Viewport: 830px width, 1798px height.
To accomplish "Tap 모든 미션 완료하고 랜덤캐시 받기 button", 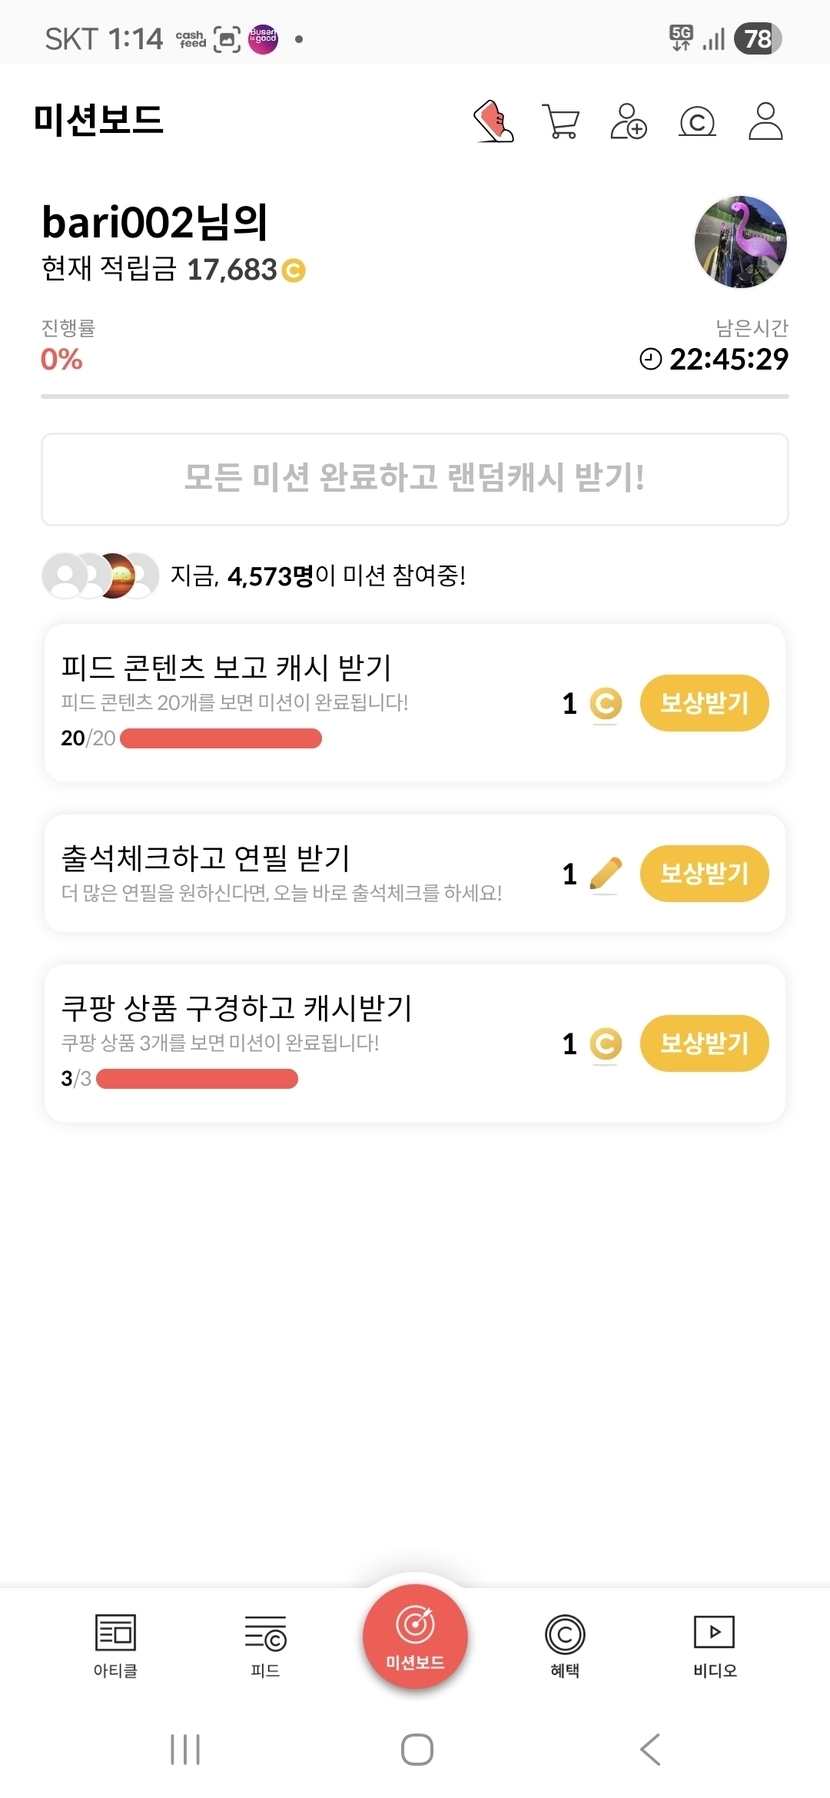I will coord(415,479).
